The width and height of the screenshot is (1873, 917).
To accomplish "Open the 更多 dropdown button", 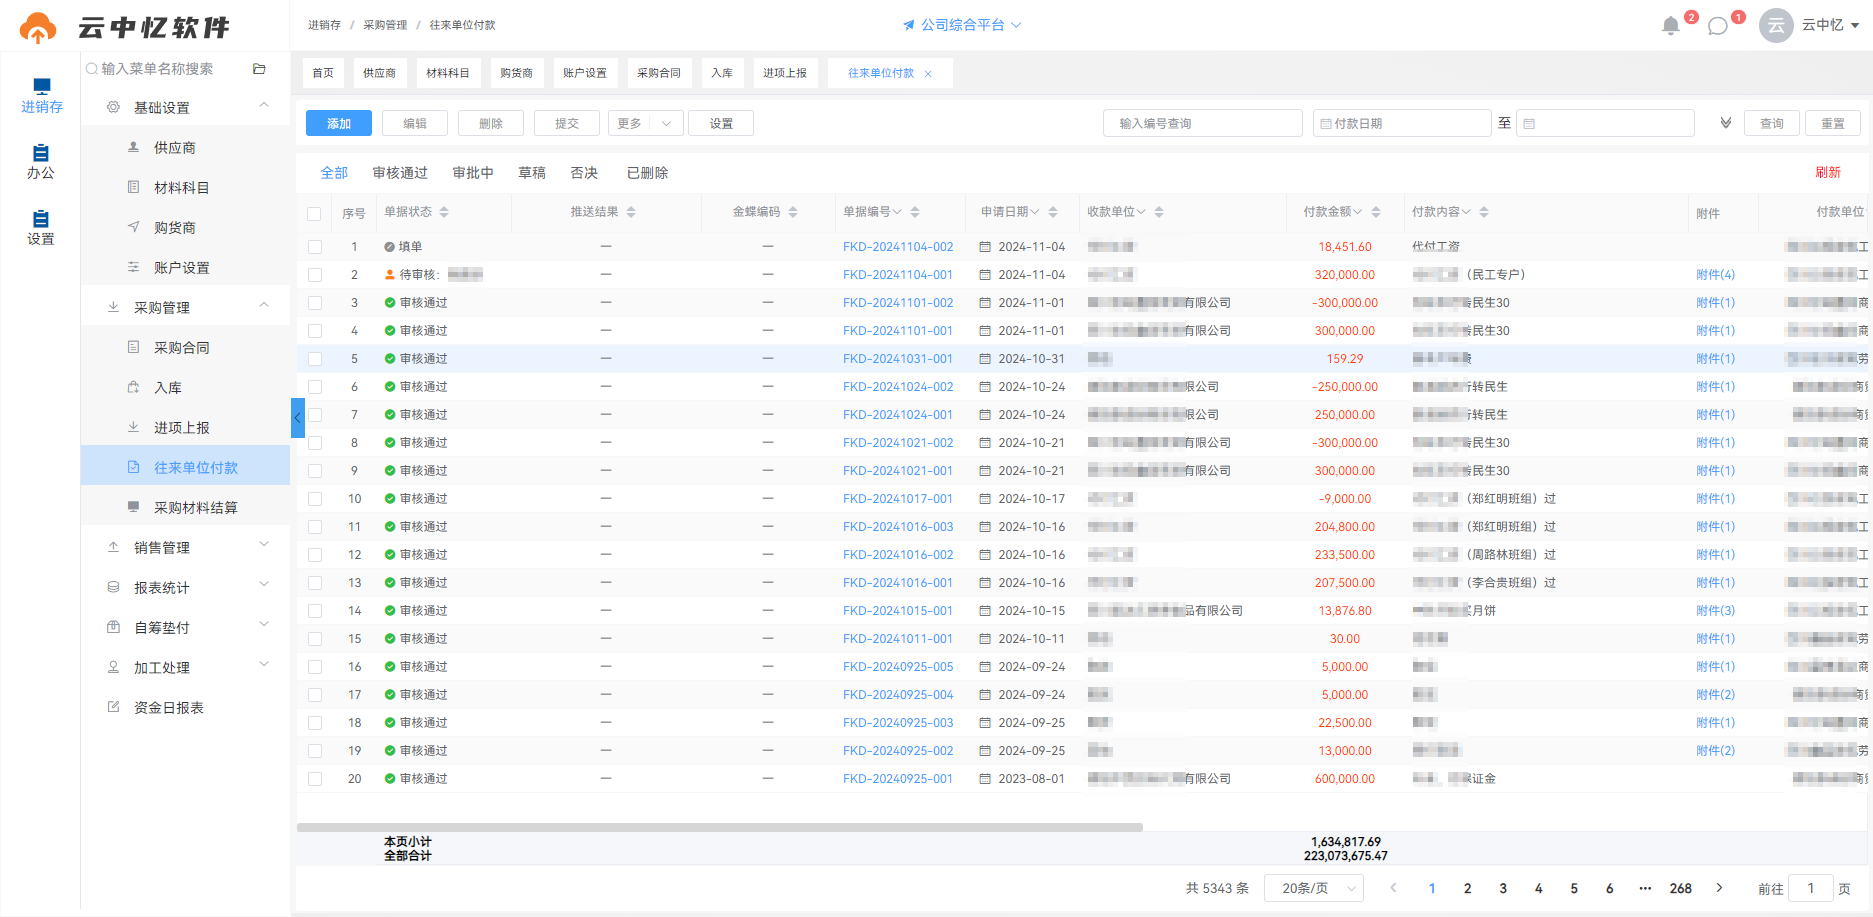I will point(646,123).
